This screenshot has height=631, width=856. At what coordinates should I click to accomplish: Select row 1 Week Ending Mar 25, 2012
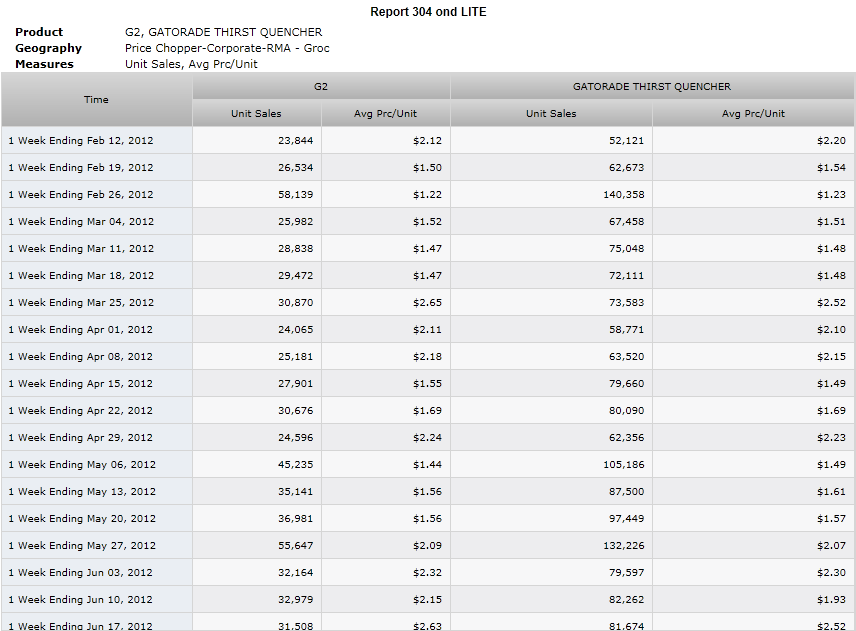click(428, 302)
